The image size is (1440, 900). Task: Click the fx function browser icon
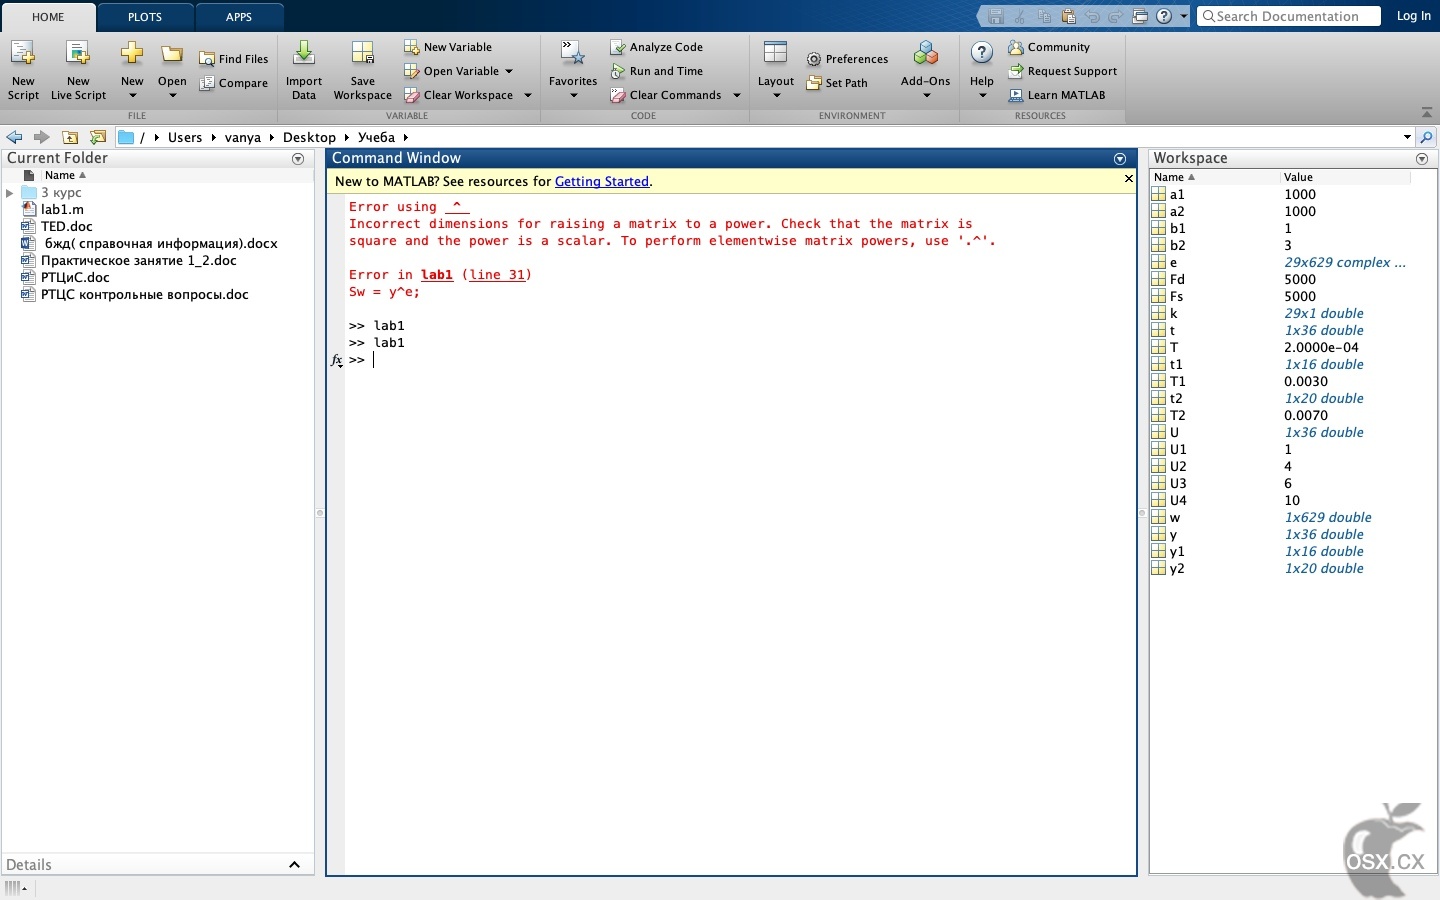tap(337, 360)
